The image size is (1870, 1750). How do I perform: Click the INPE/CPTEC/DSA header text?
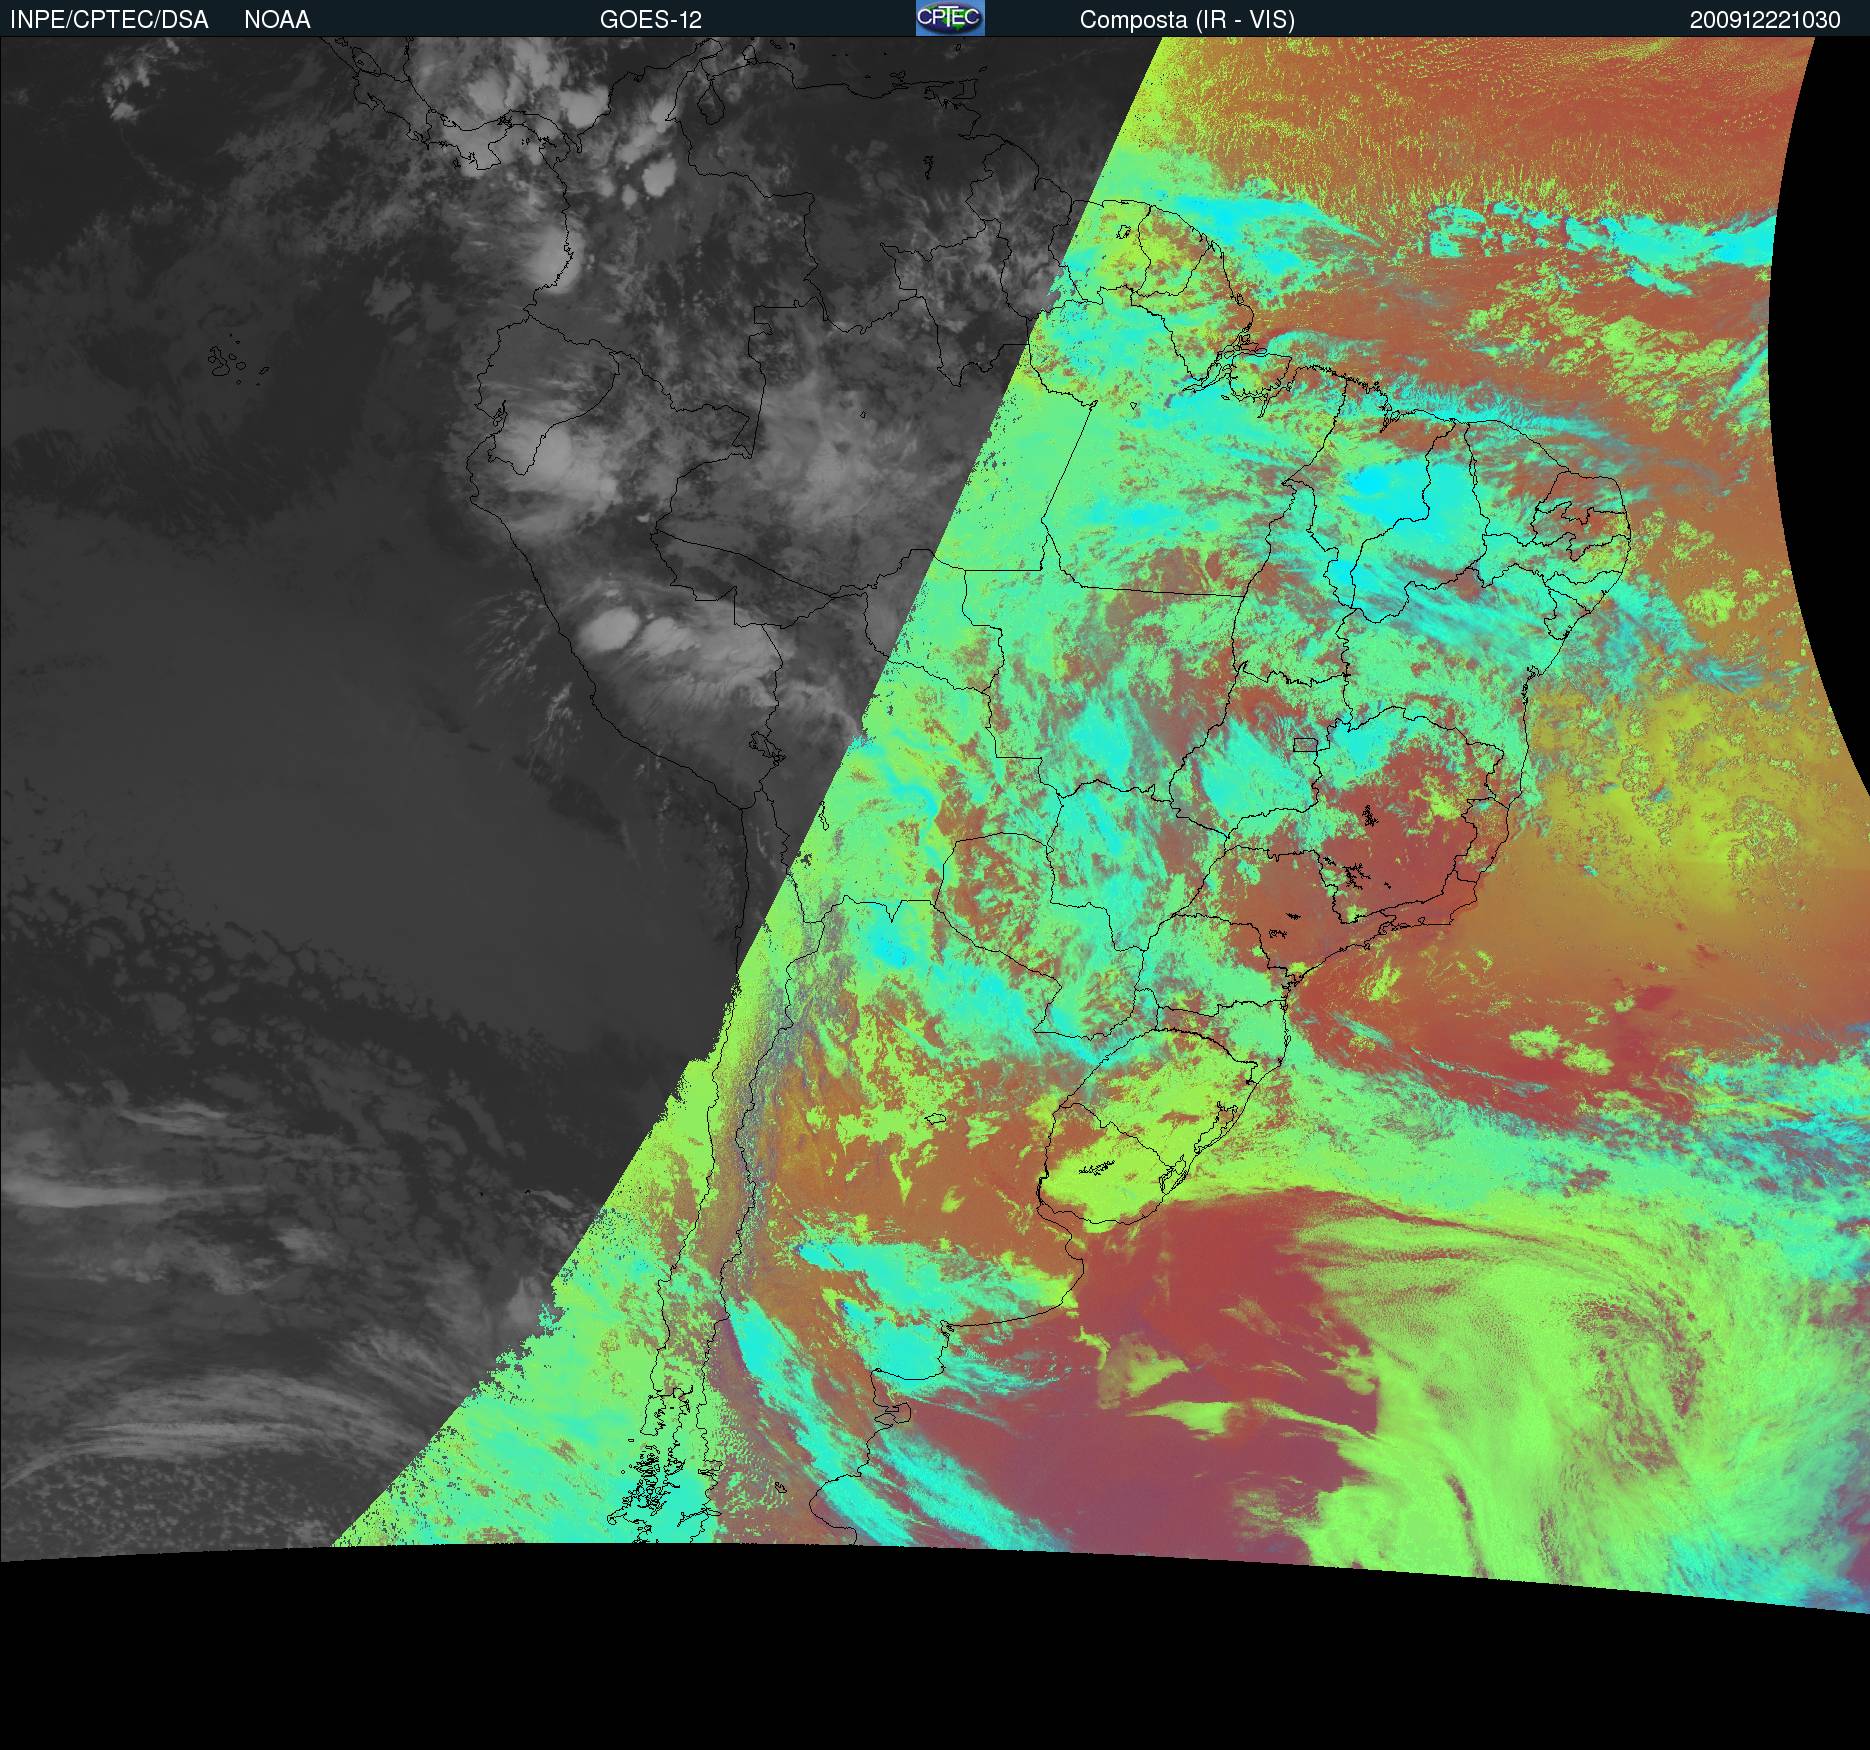(x=109, y=20)
